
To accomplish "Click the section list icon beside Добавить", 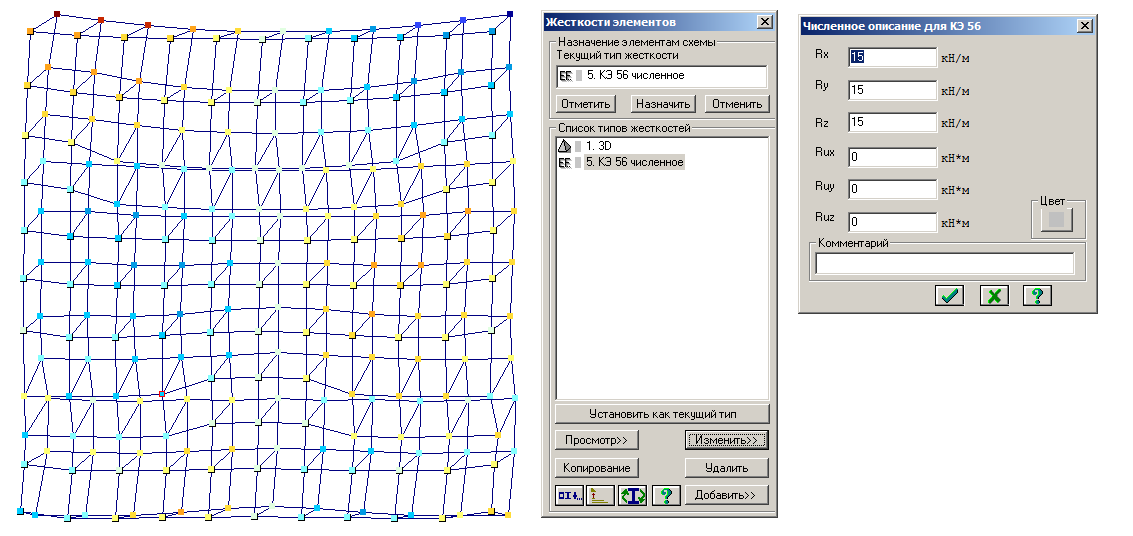I will [569, 496].
